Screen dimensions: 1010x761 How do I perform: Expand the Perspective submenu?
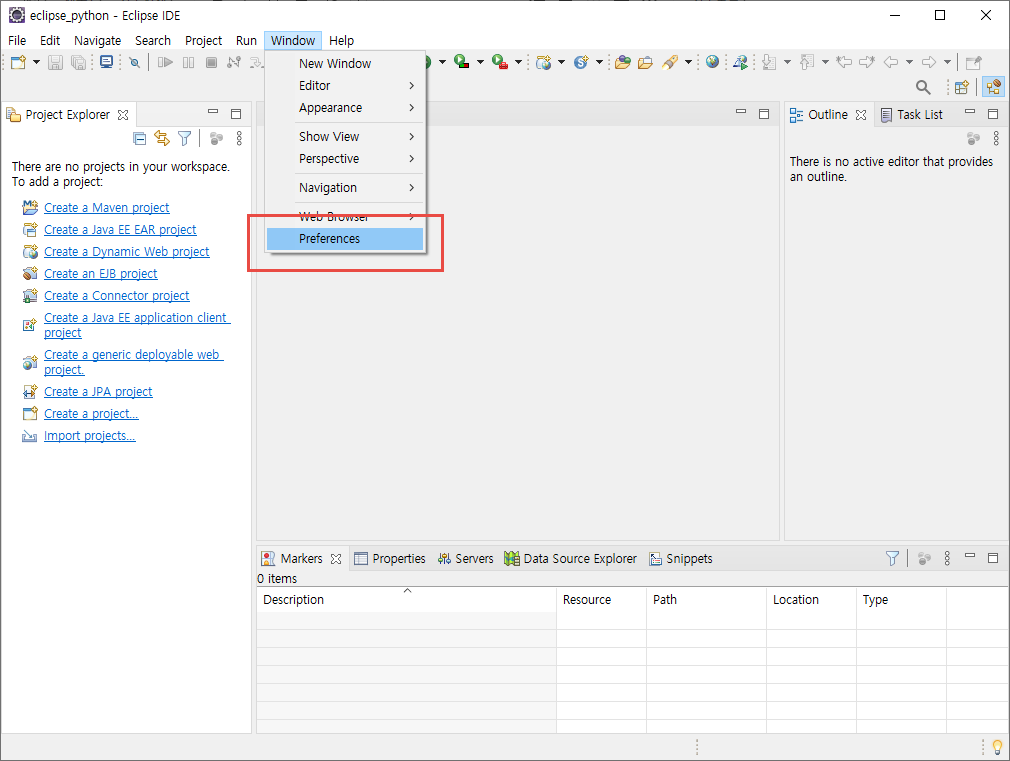(345, 159)
